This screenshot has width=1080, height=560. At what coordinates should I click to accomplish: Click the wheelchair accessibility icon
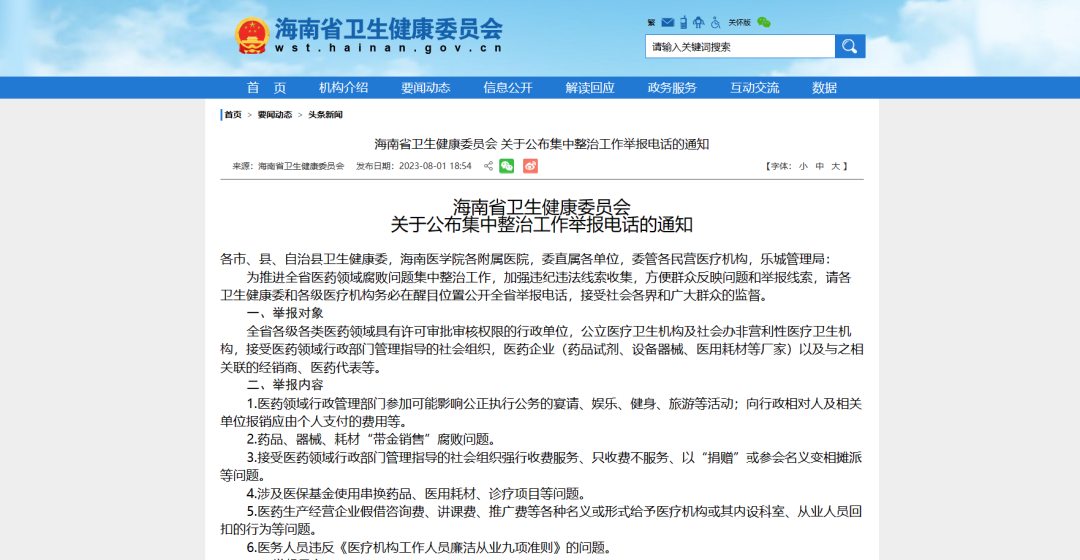pyautogui.click(x=716, y=23)
